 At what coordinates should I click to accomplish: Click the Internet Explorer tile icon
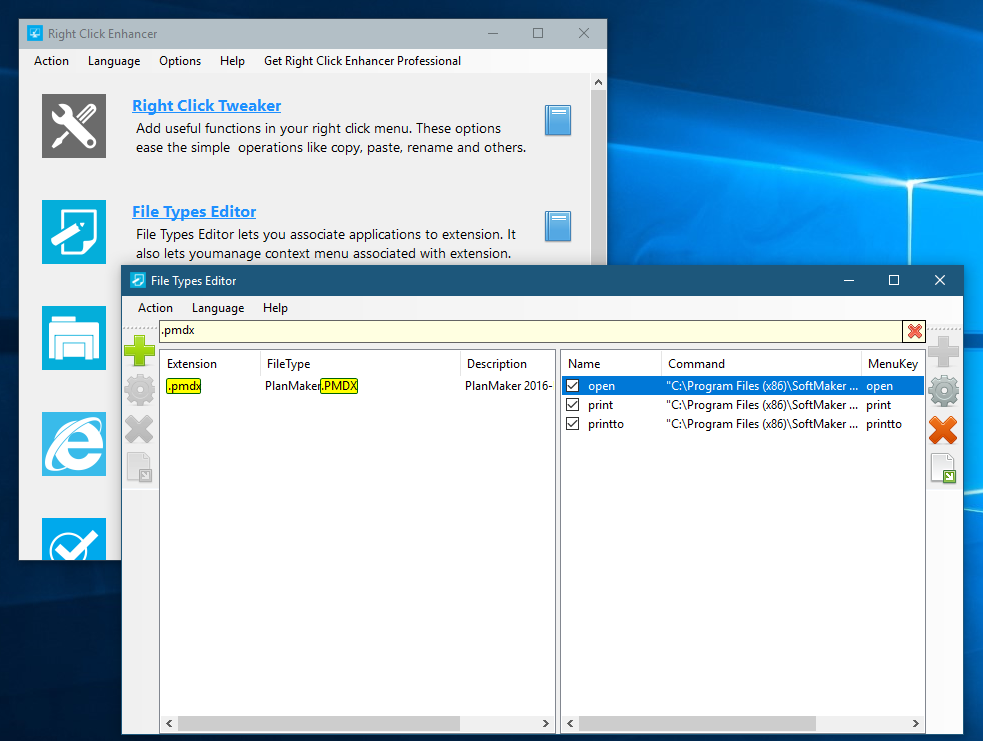[74, 444]
